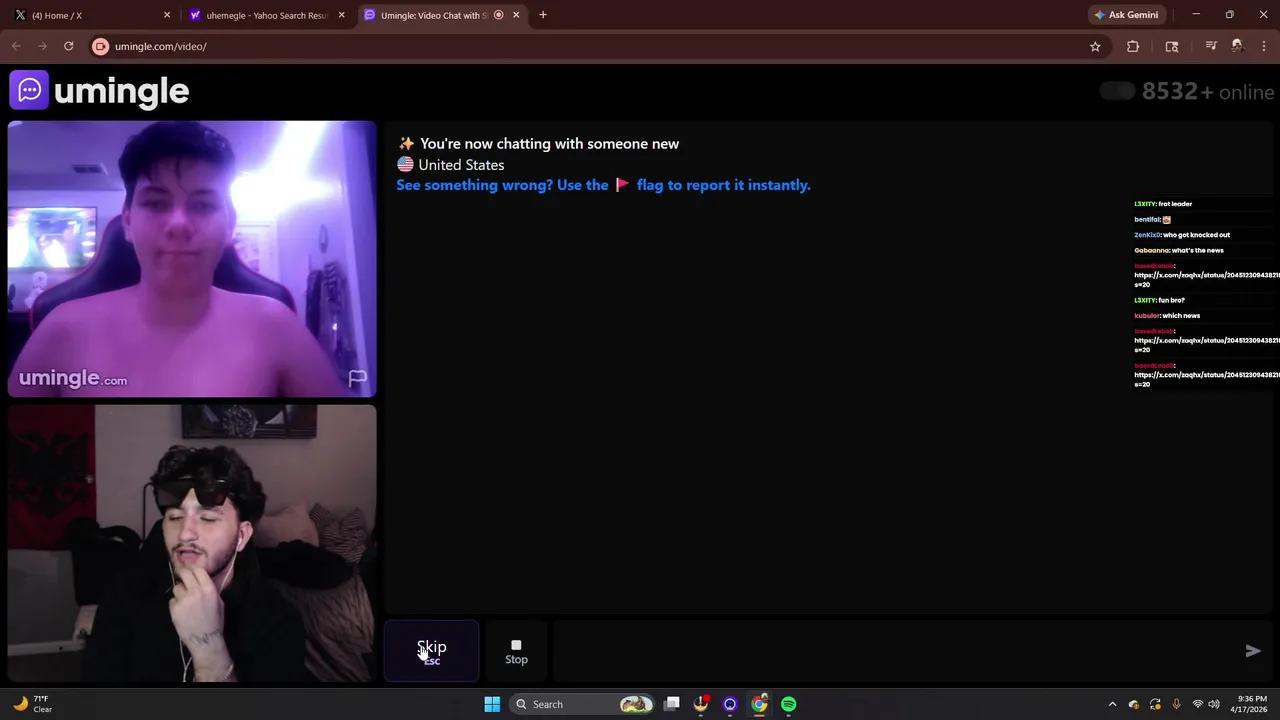Open the Chrome taskbar icon
The height and width of the screenshot is (720, 1280).
760,704
